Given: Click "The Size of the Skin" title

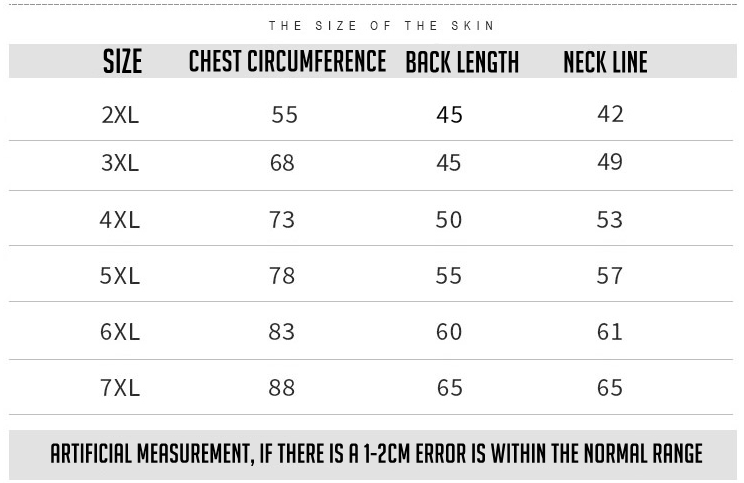Looking at the screenshot, I should [381, 26].
